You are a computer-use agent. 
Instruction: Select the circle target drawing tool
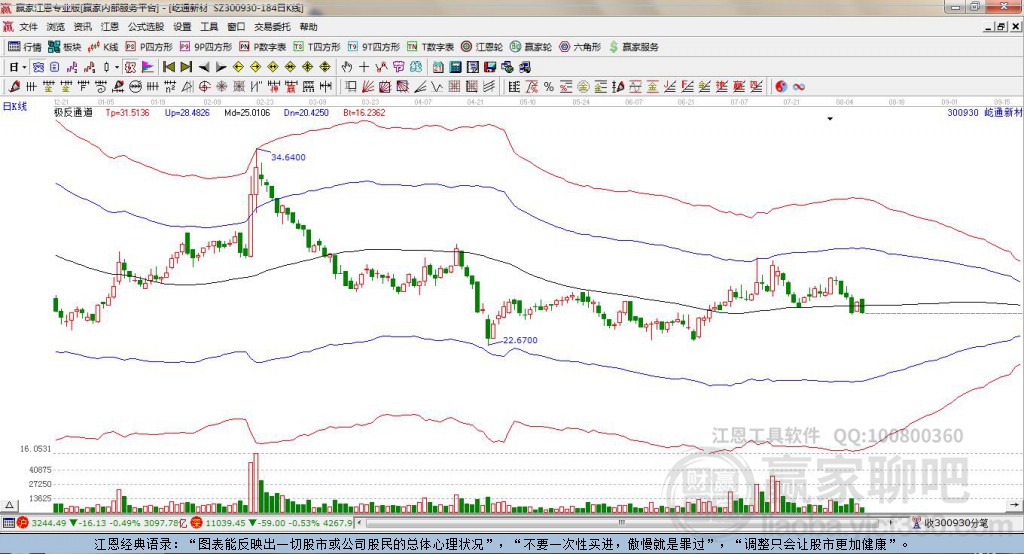tap(204, 86)
